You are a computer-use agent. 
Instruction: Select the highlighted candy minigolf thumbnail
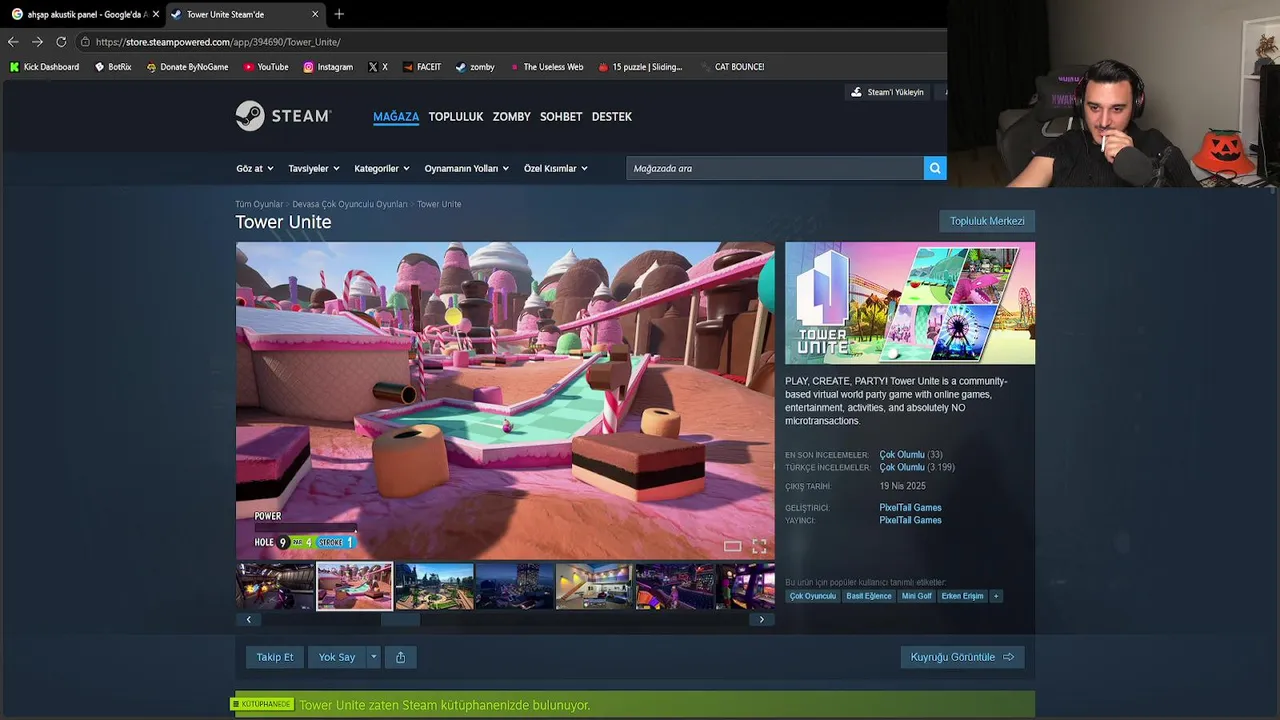coord(355,587)
